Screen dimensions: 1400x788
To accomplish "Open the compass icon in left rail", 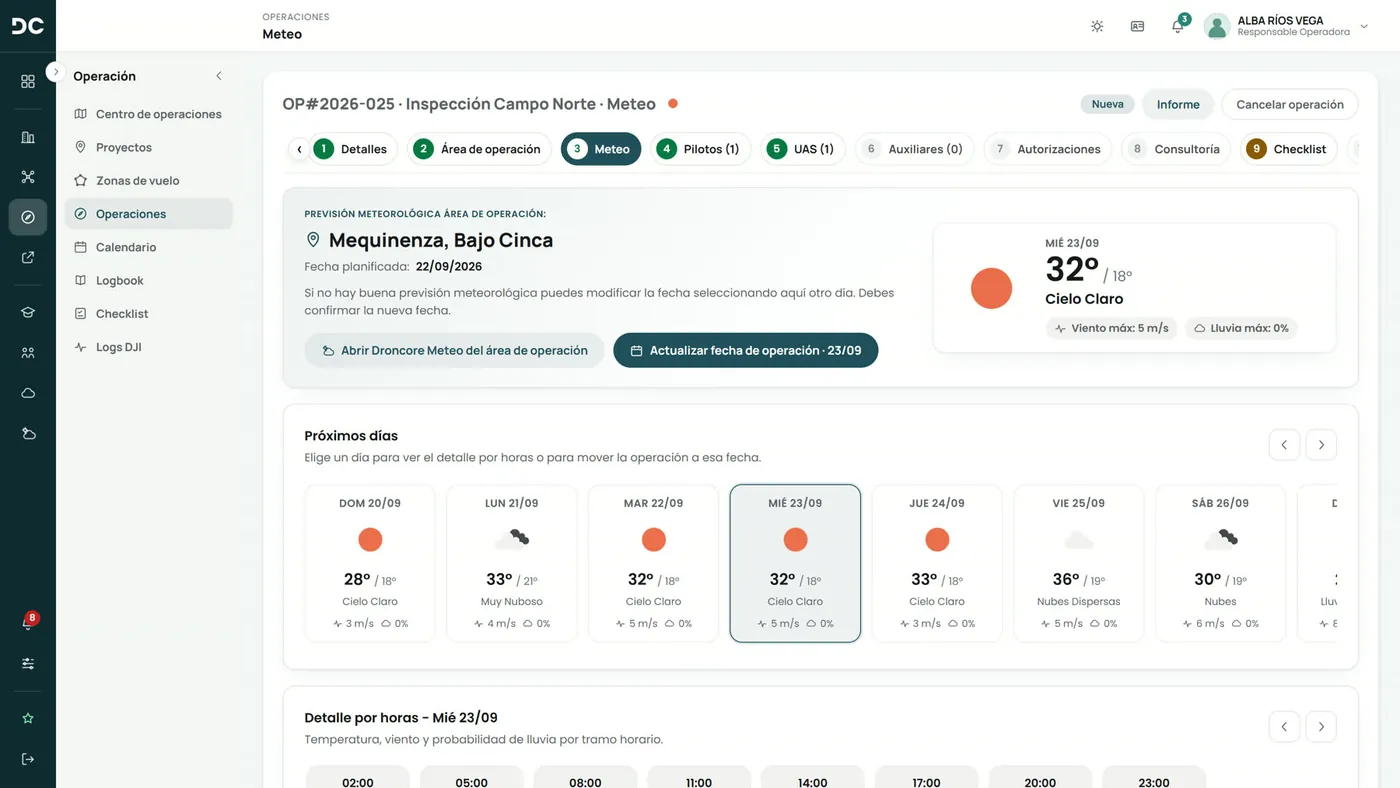I will [28, 217].
